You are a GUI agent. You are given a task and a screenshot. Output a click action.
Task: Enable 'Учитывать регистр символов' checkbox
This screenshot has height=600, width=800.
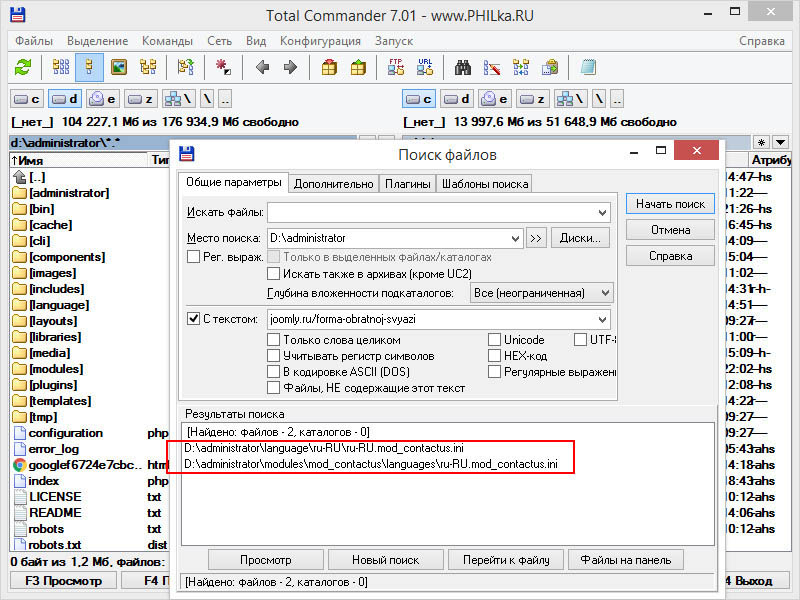(x=273, y=356)
